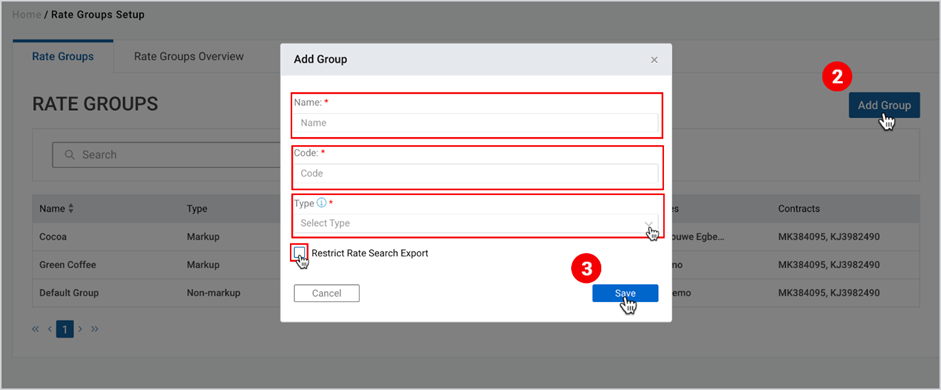The width and height of the screenshot is (941, 390).
Task: Select the Green Coffee row name
Action: click(x=67, y=265)
